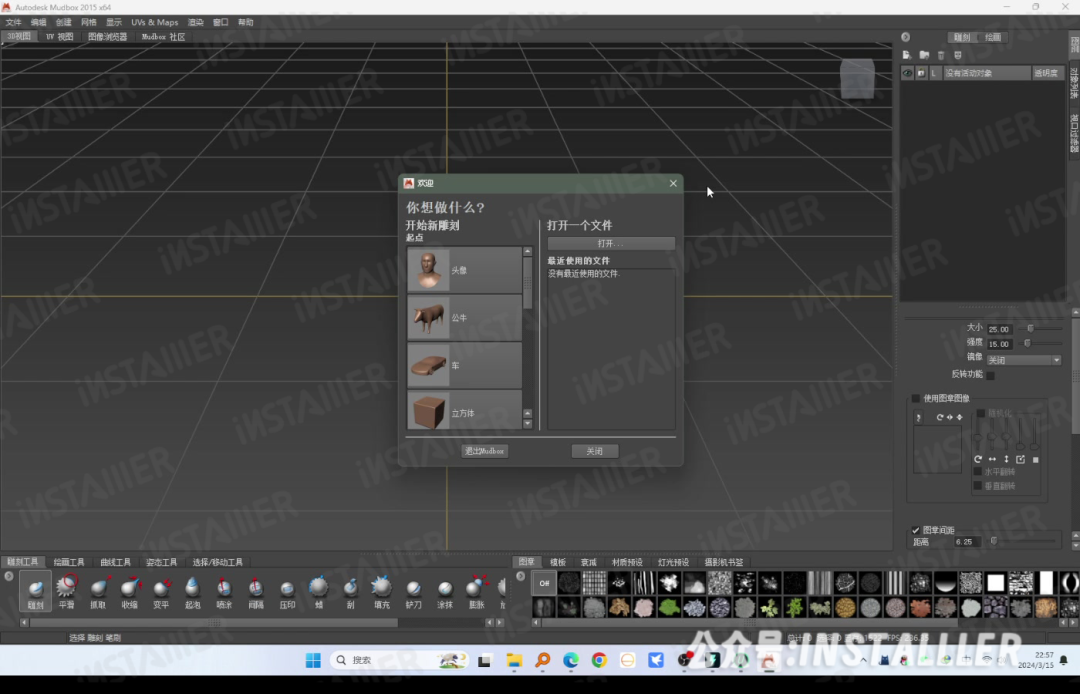This screenshot has width=1080, height=694.
Task: Click the new layer icon in layers panel
Action: point(906,55)
